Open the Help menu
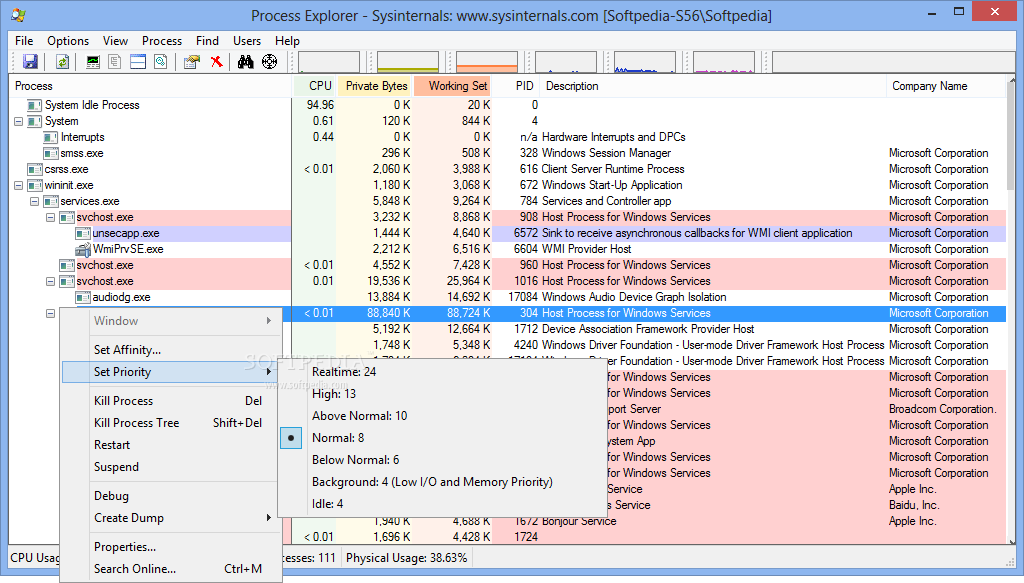The image size is (1024, 583). point(287,40)
